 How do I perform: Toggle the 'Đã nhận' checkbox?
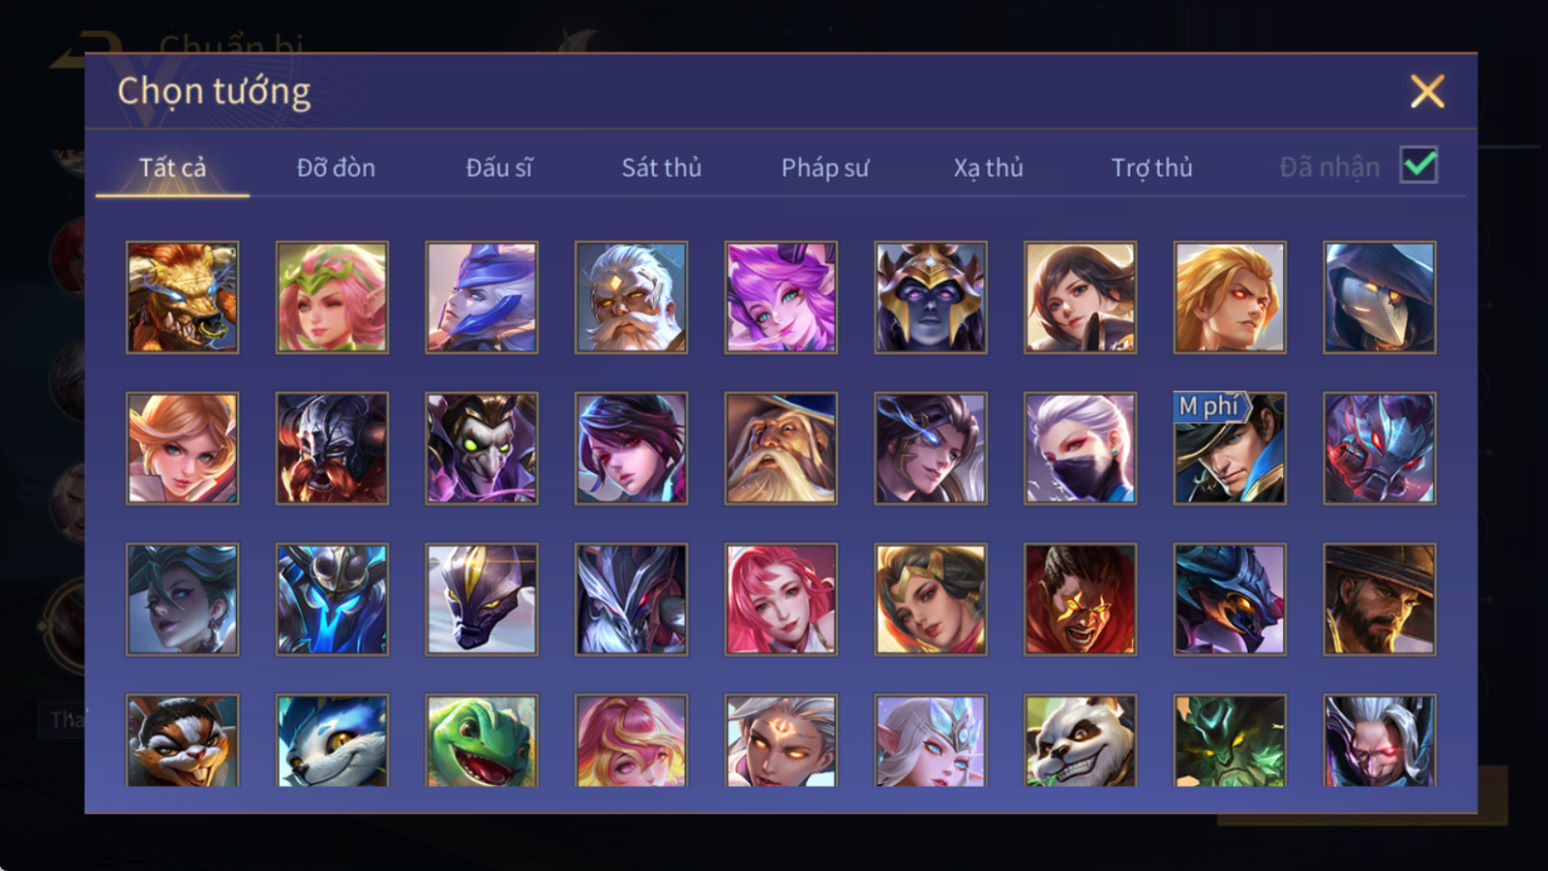point(1418,165)
